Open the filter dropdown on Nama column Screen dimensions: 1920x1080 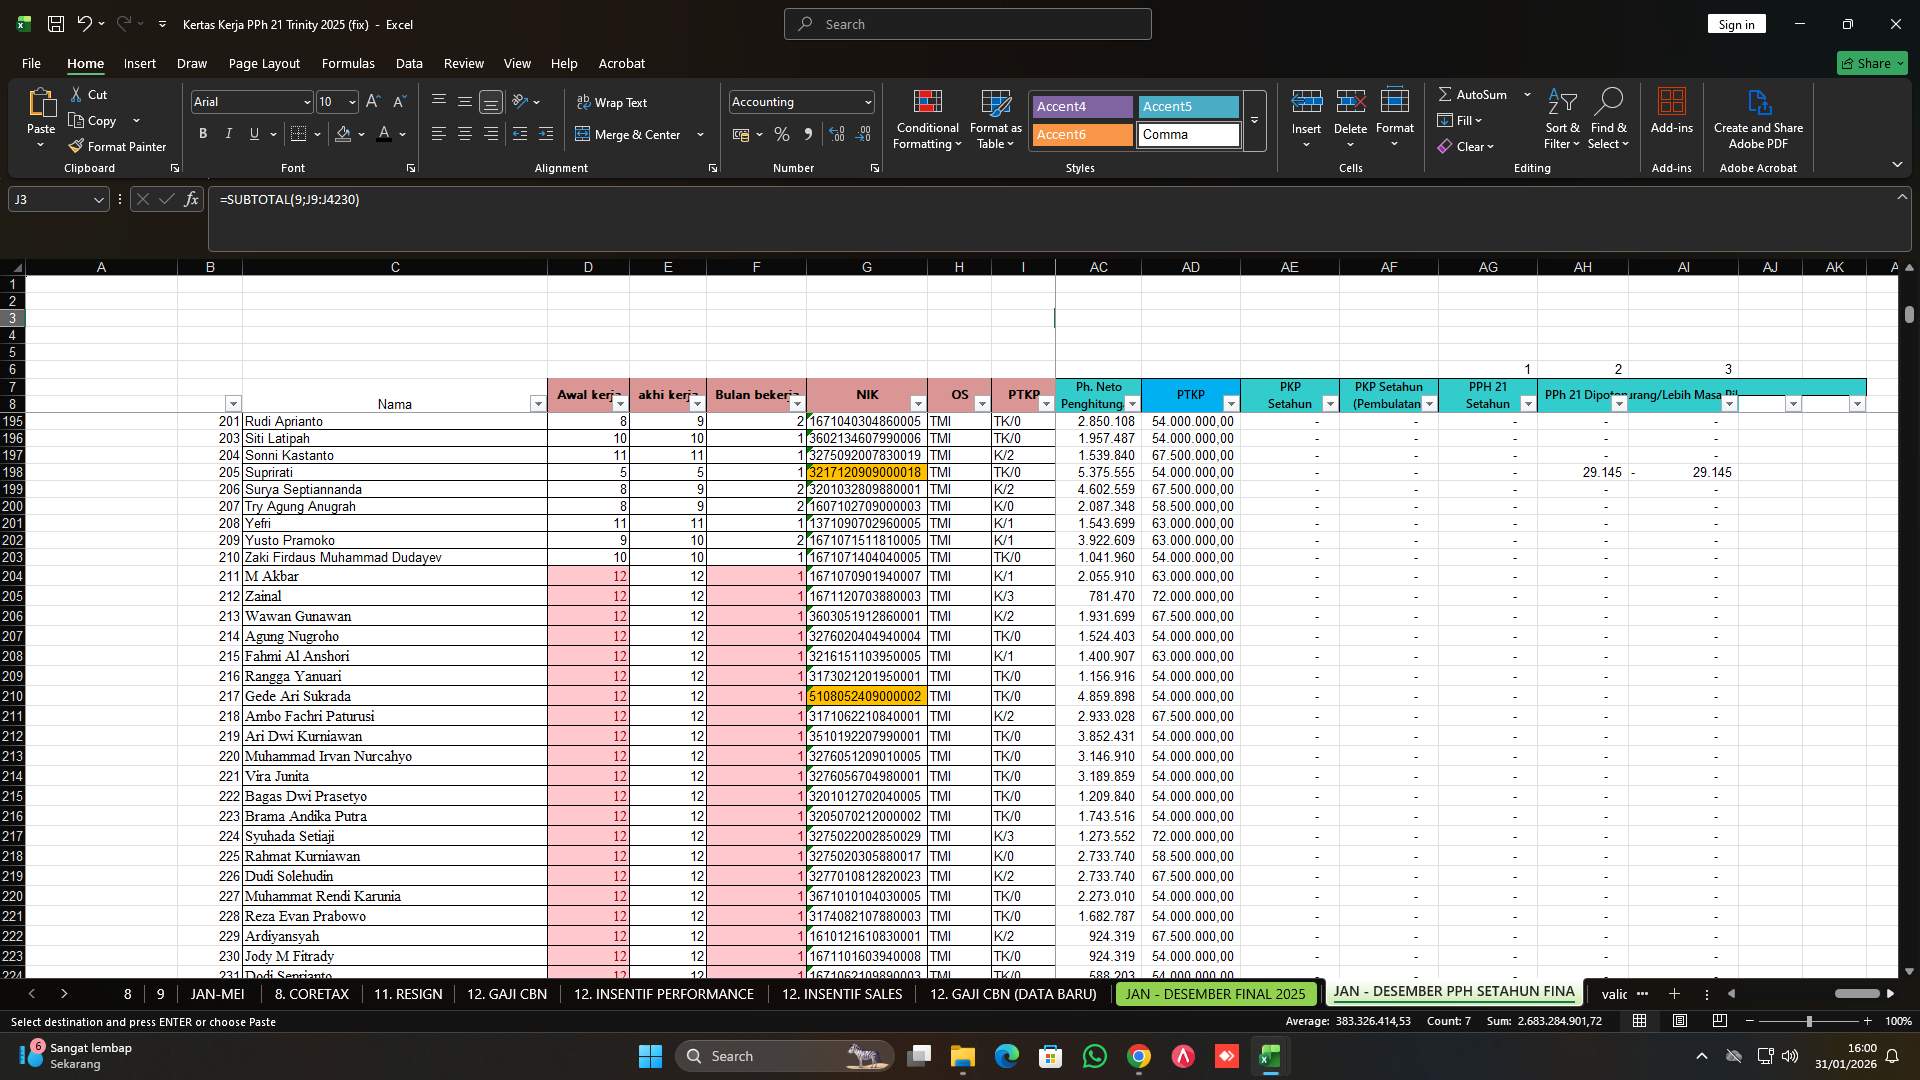[x=537, y=403]
